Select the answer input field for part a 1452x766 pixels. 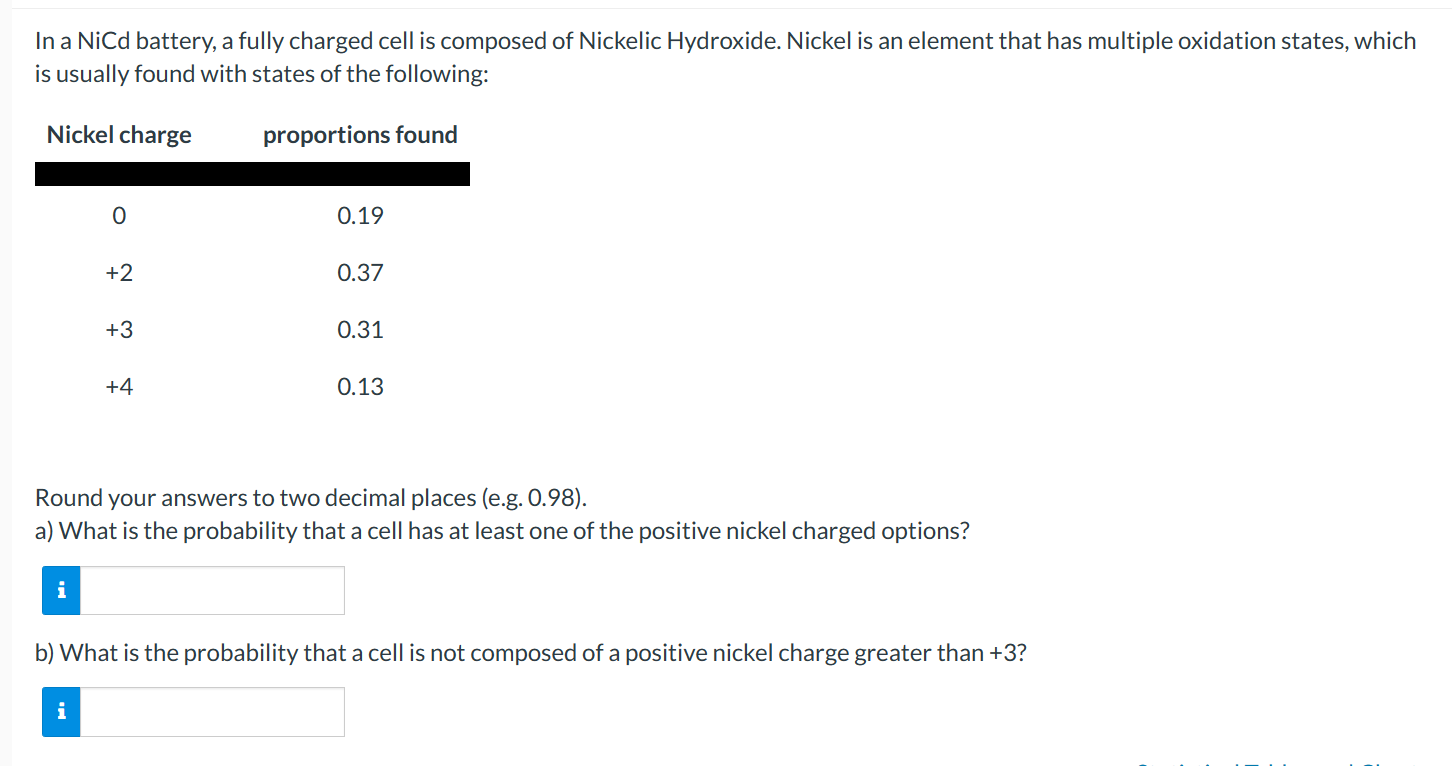[212, 590]
